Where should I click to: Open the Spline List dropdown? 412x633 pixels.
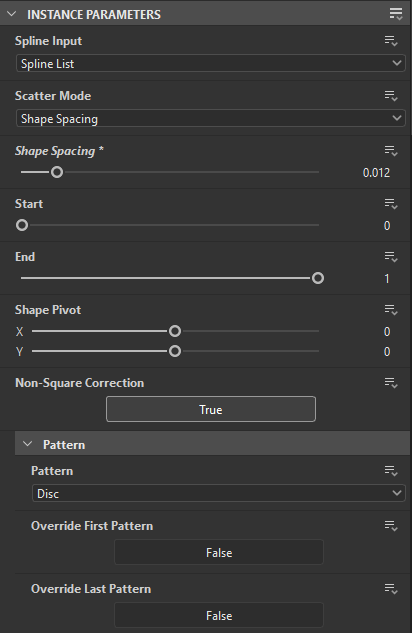click(x=211, y=63)
